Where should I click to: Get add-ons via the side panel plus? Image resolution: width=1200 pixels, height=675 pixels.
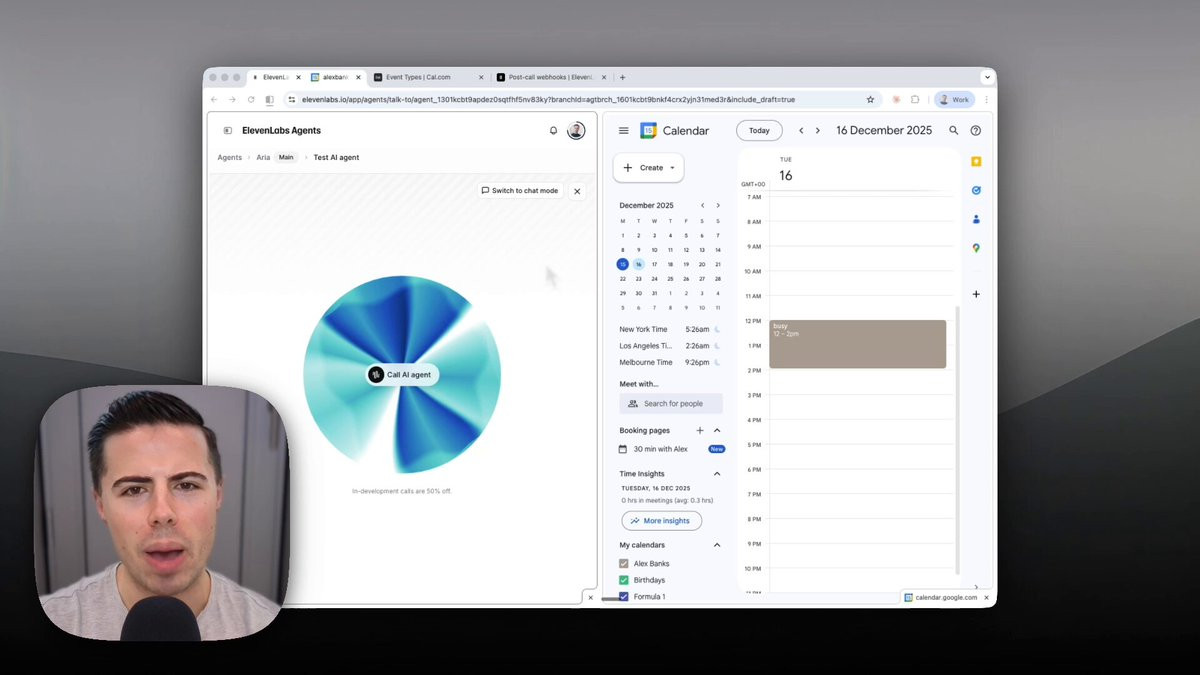tap(976, 294)
